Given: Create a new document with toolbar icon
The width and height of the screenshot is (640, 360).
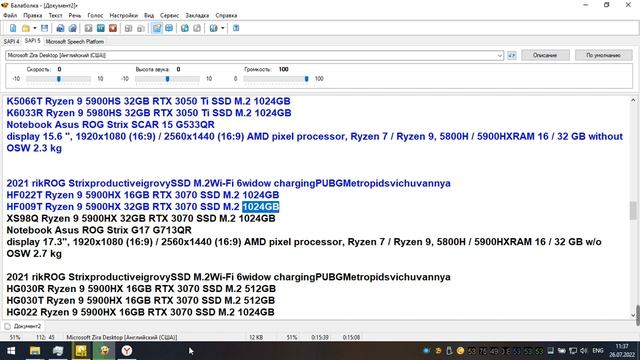Looking at the screenshot, I should coord(13,28).
